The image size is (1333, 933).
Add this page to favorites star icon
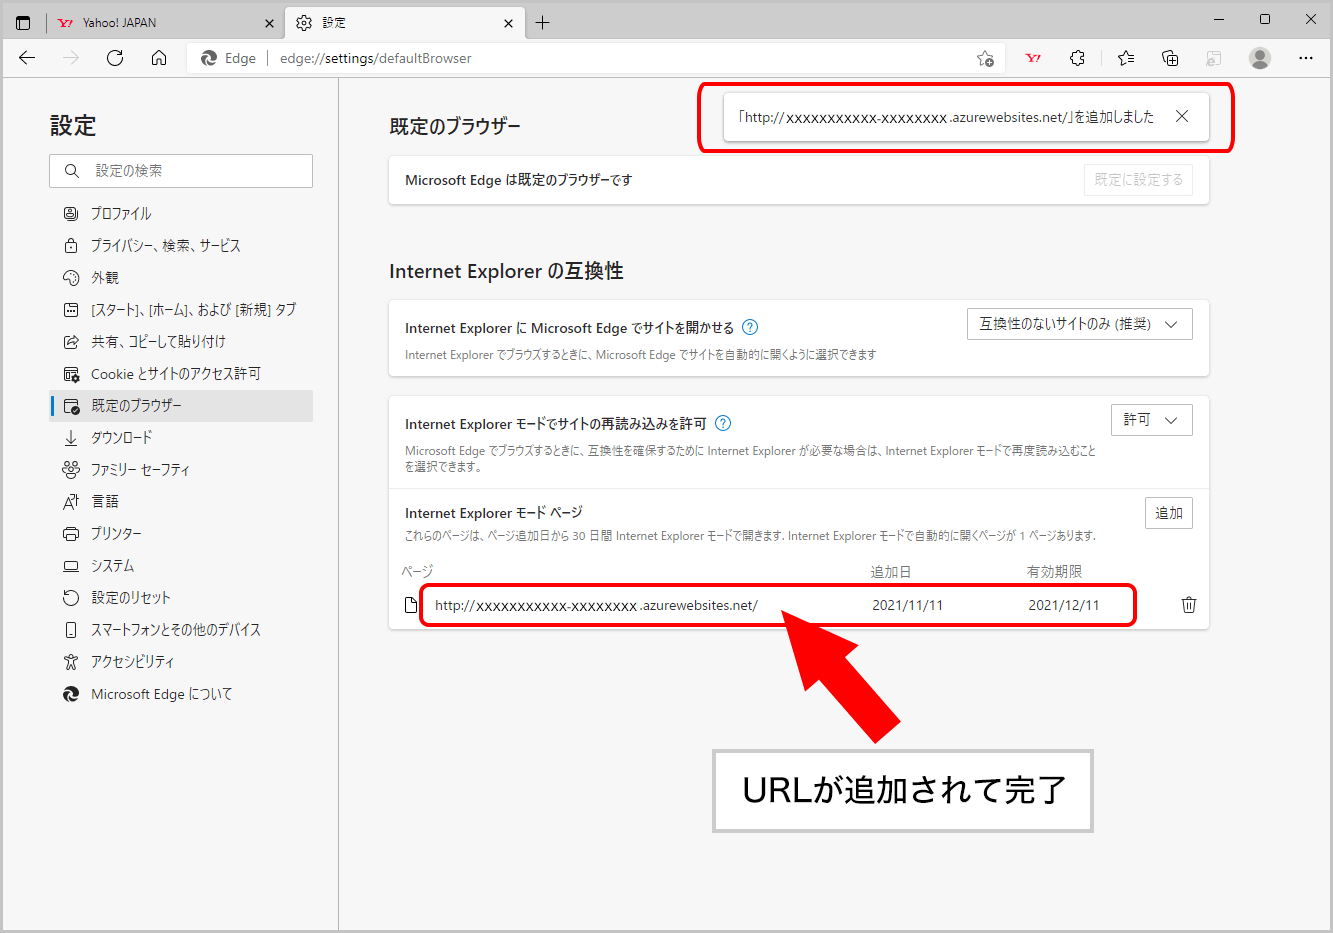pyautogui.click(x=985, y=58)
